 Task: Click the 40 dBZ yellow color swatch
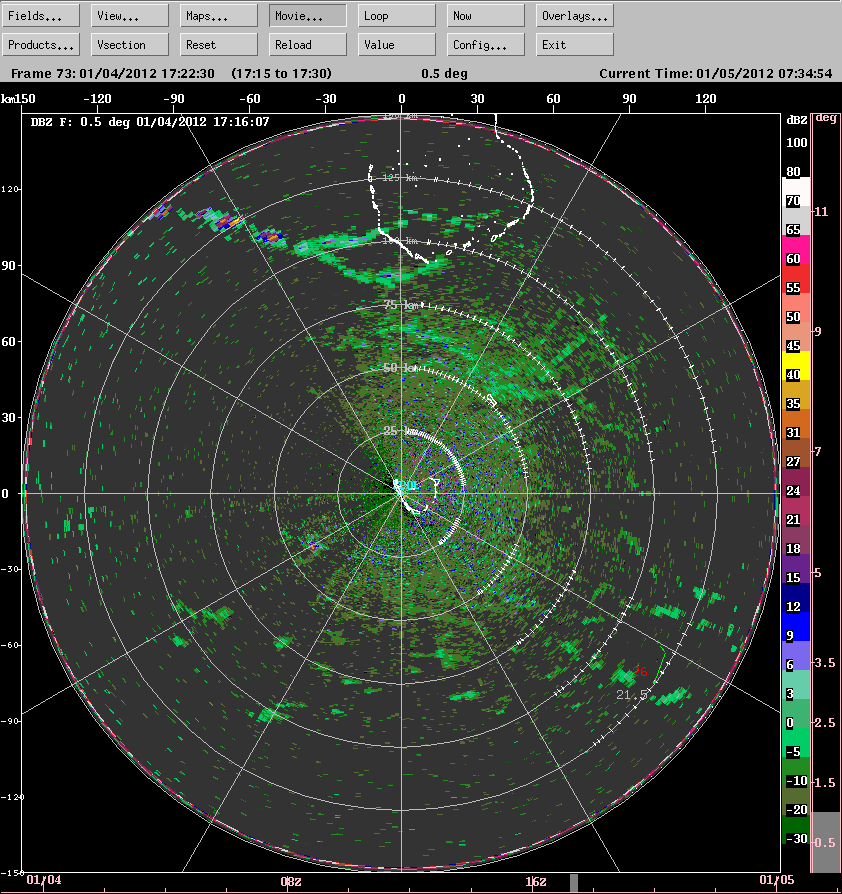pos(796,365)
